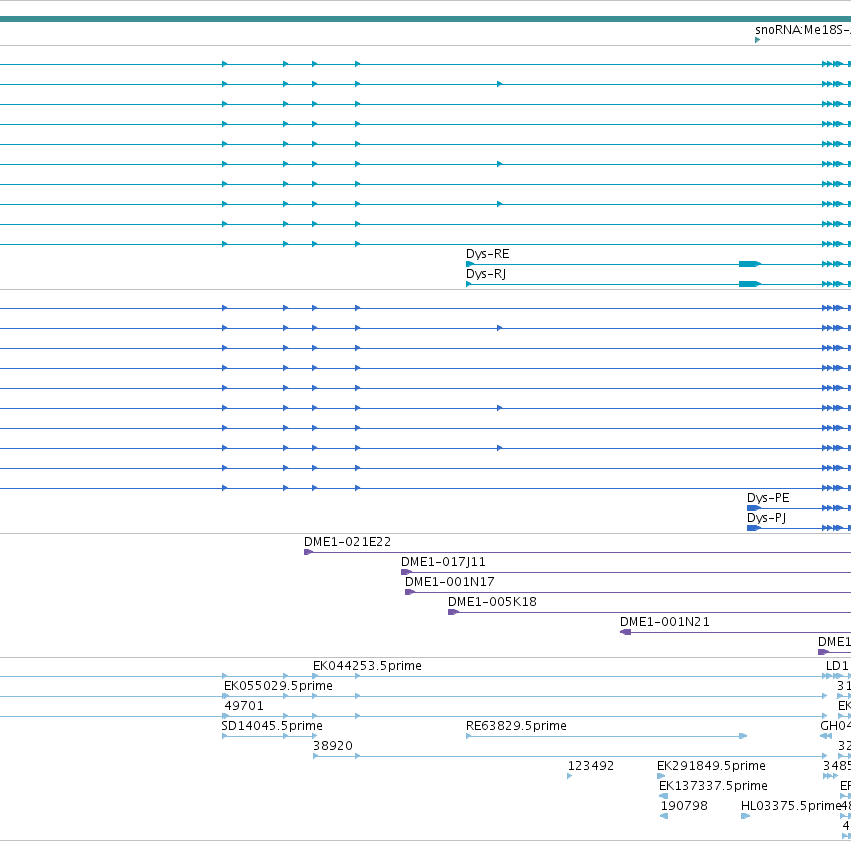
Task: Click the 38920 feature label
Action: tap(333, 746)
